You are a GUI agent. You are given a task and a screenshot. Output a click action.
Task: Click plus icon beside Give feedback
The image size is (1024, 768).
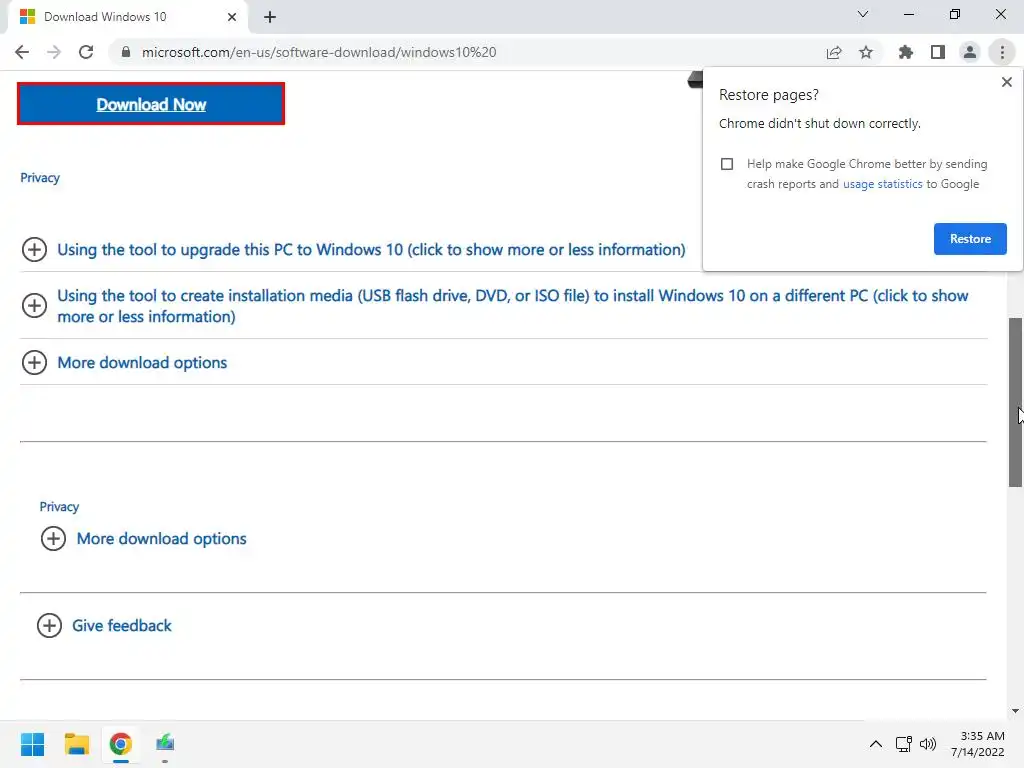tap(49, 626)
